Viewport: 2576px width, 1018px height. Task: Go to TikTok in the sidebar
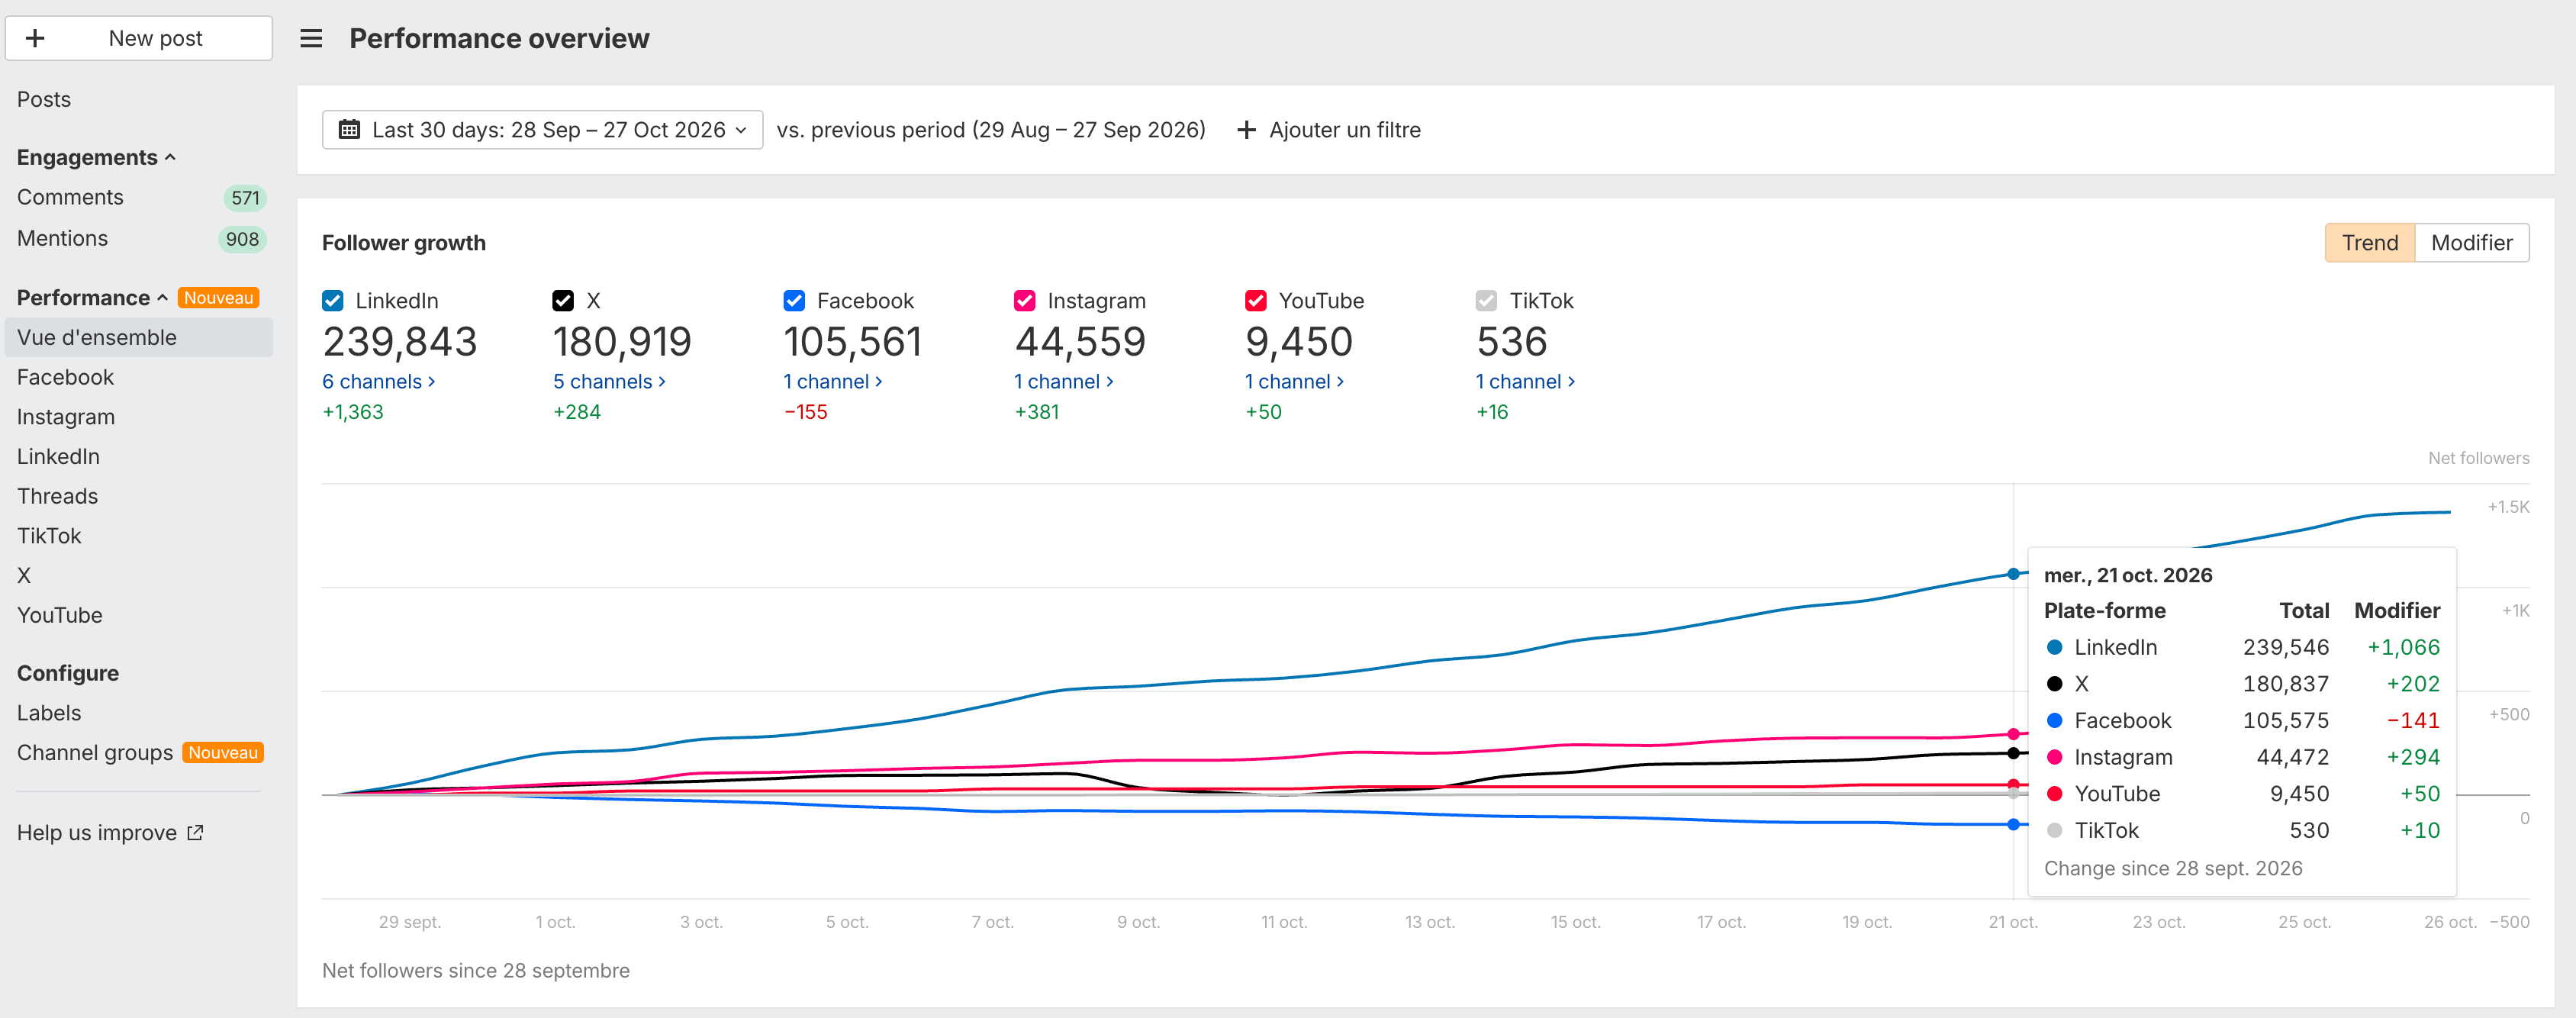pos(49,536)
